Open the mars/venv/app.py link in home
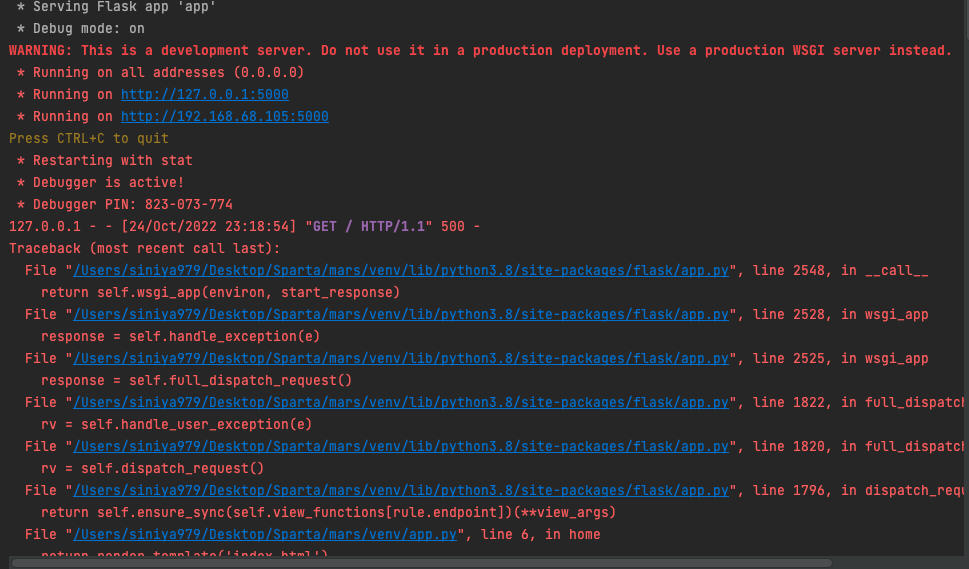969x569 pixels. click(264, 534)
